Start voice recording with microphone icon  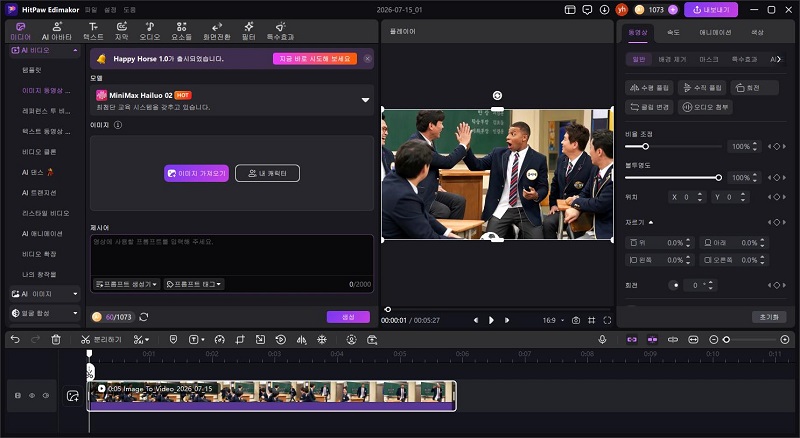coord(602,339)
